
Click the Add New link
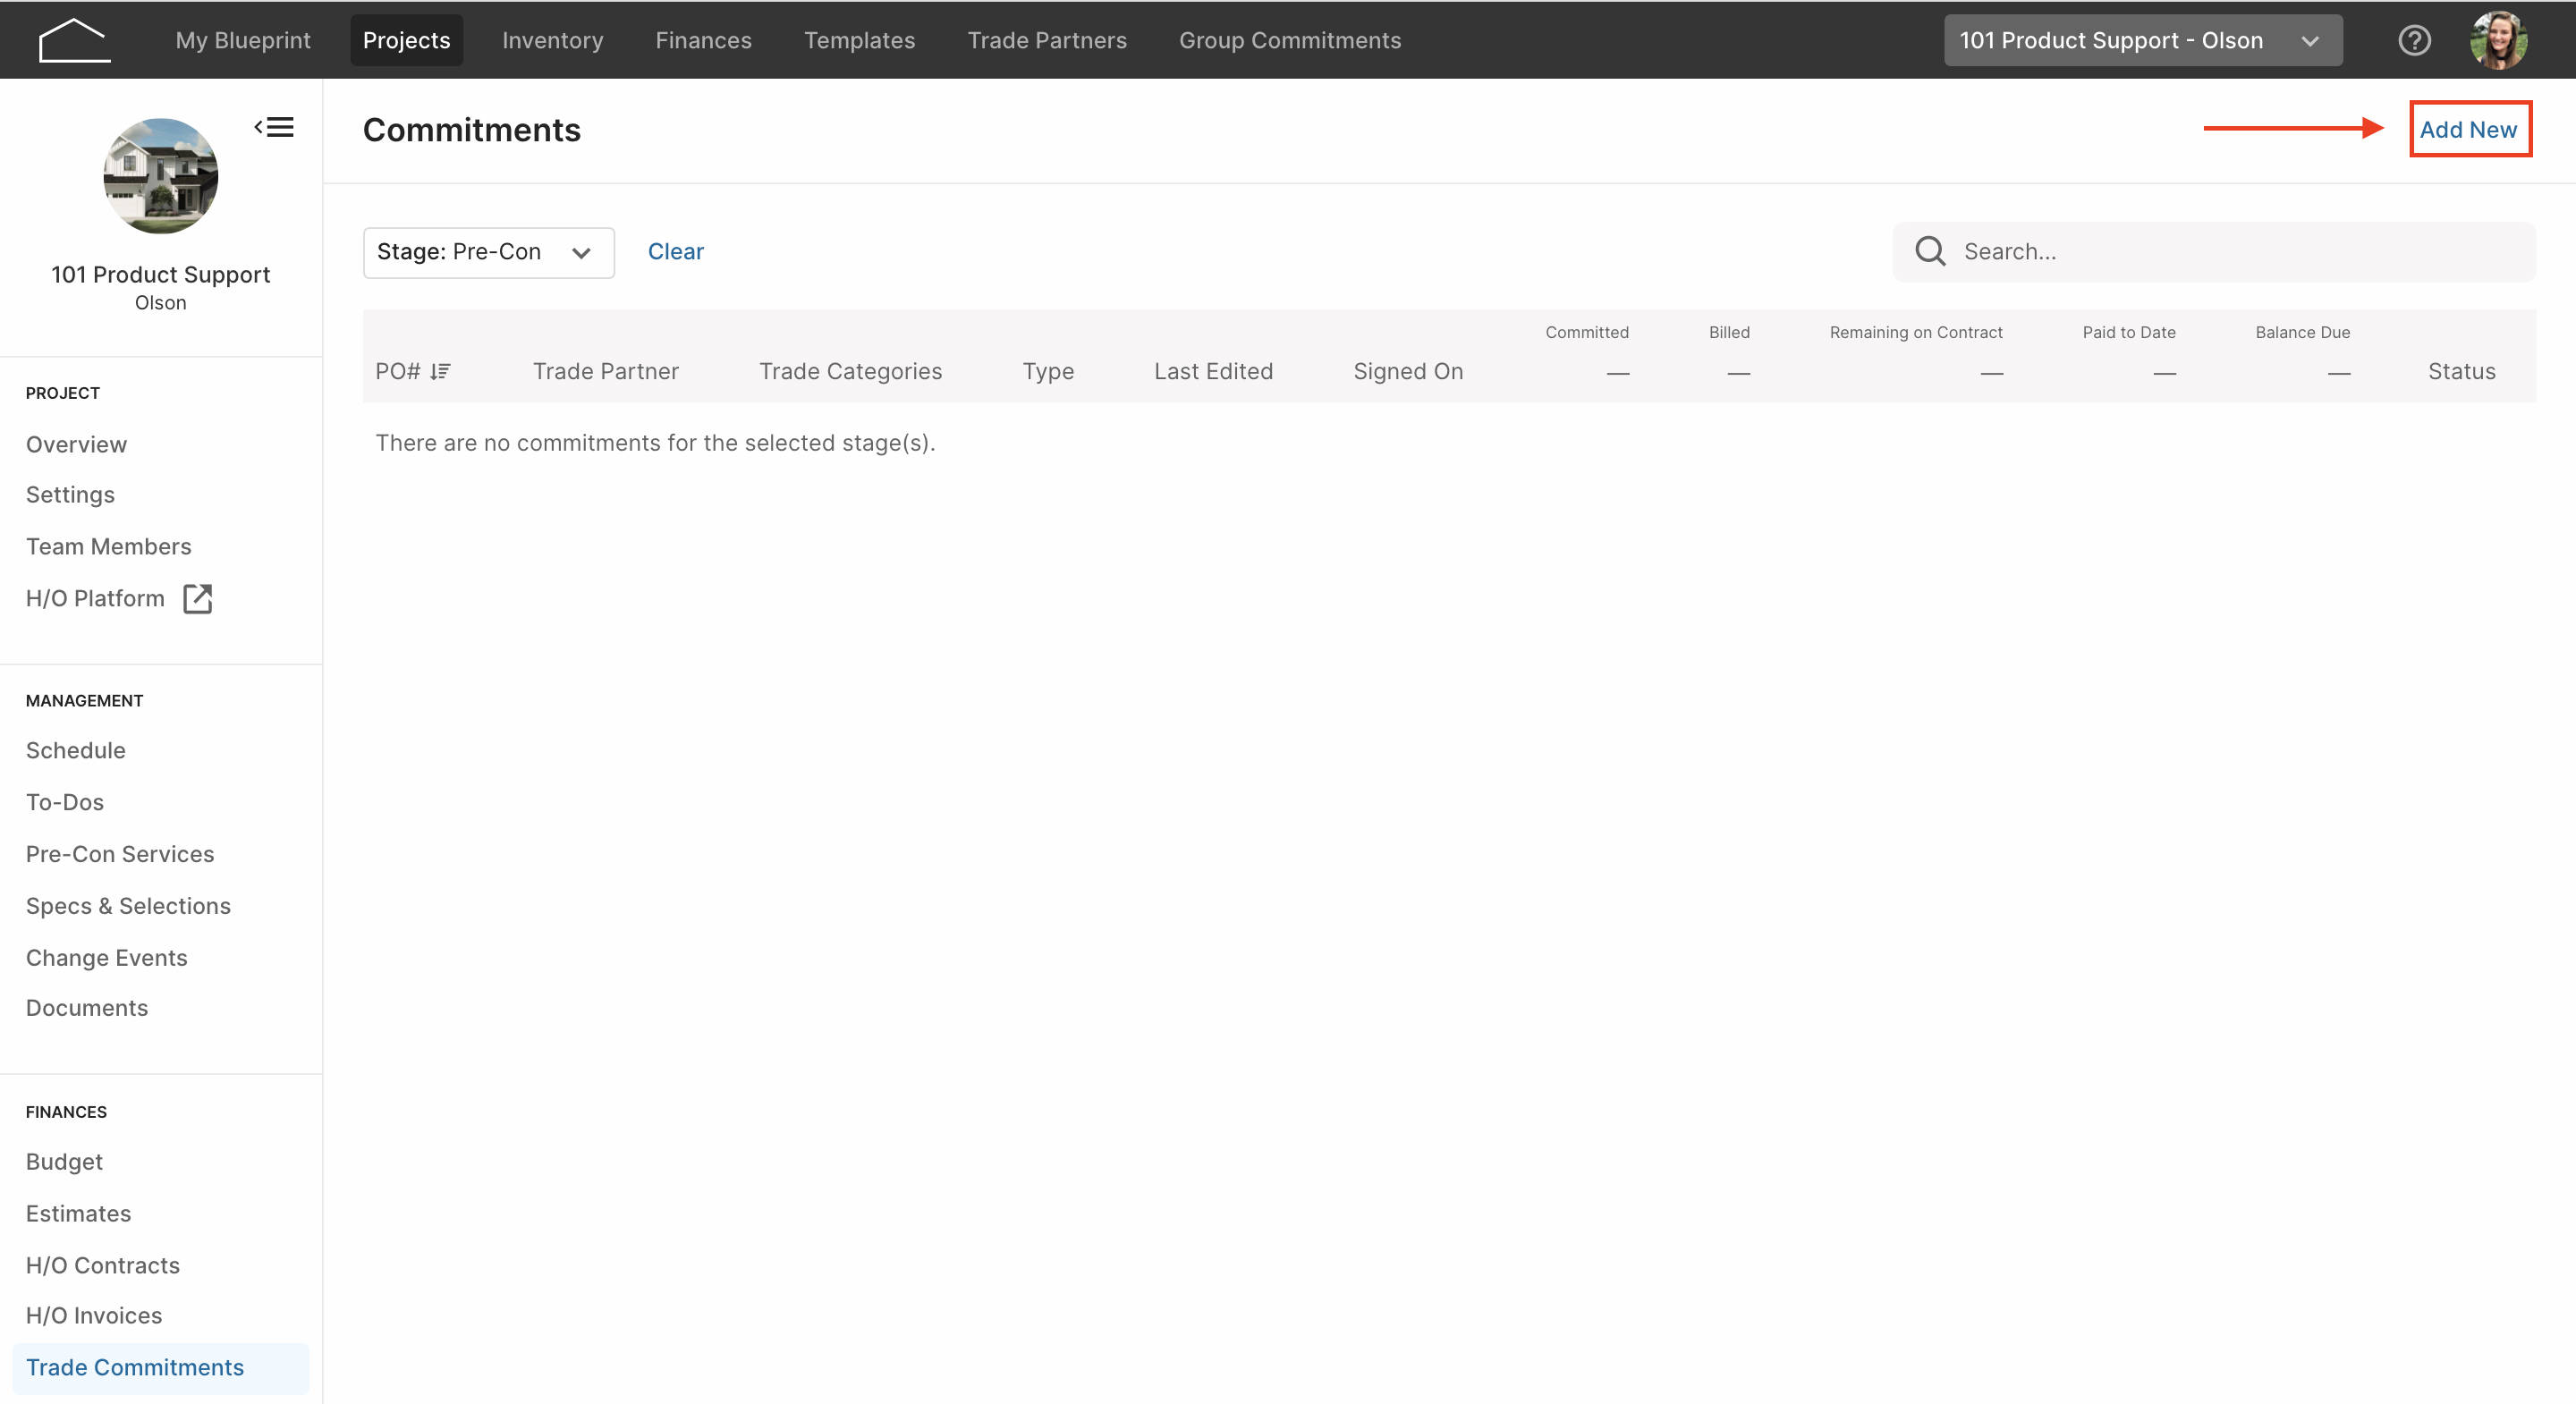2468,129
